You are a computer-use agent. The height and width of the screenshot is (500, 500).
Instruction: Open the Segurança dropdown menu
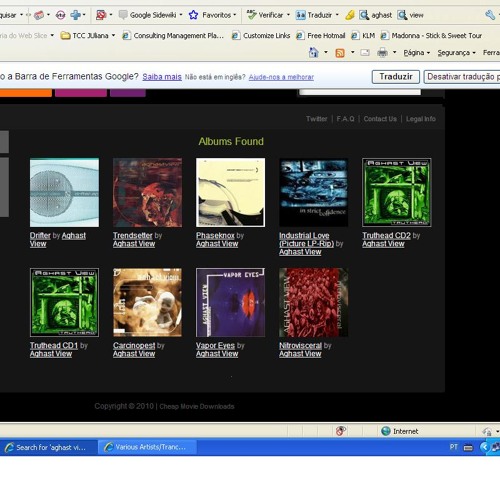pyautogui.click(x=456, y=53)
